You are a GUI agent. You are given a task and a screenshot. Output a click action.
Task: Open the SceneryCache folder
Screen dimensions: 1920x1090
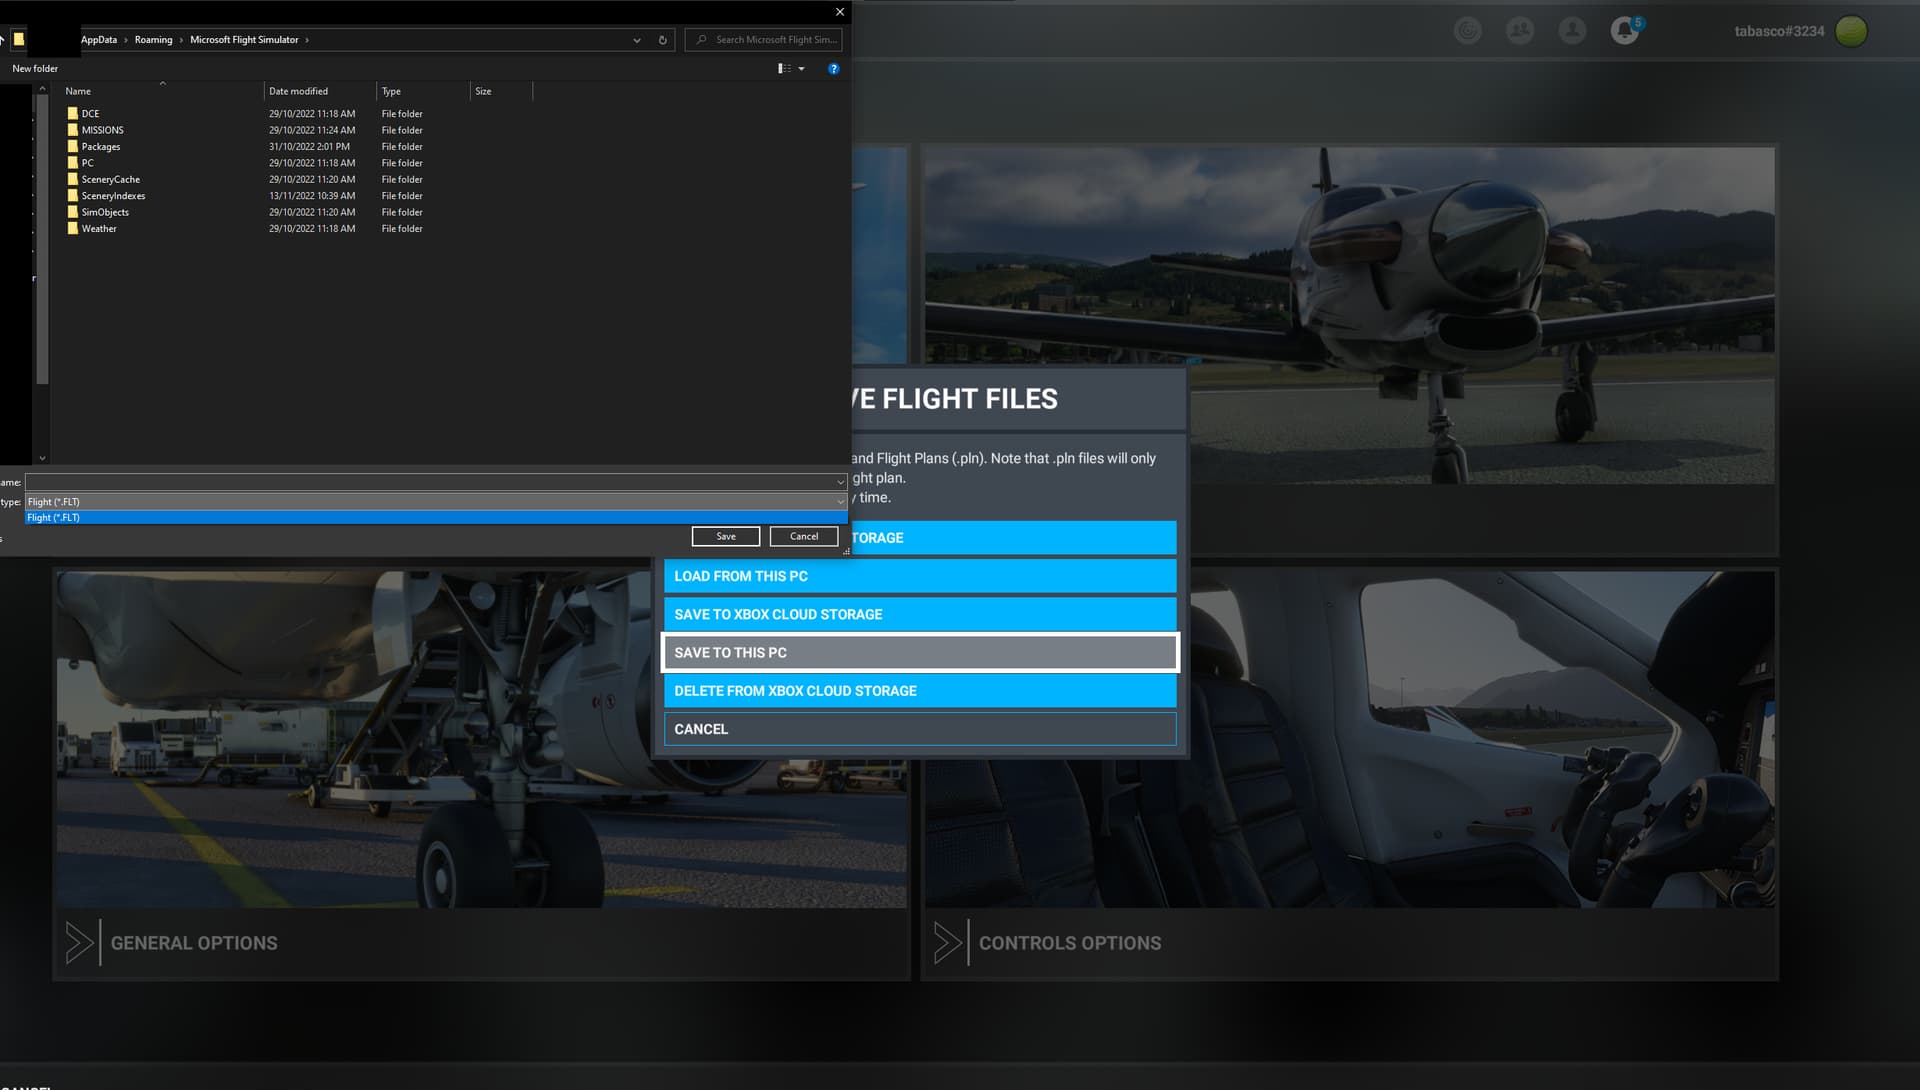pyautogui.click(x=113, y=179)
